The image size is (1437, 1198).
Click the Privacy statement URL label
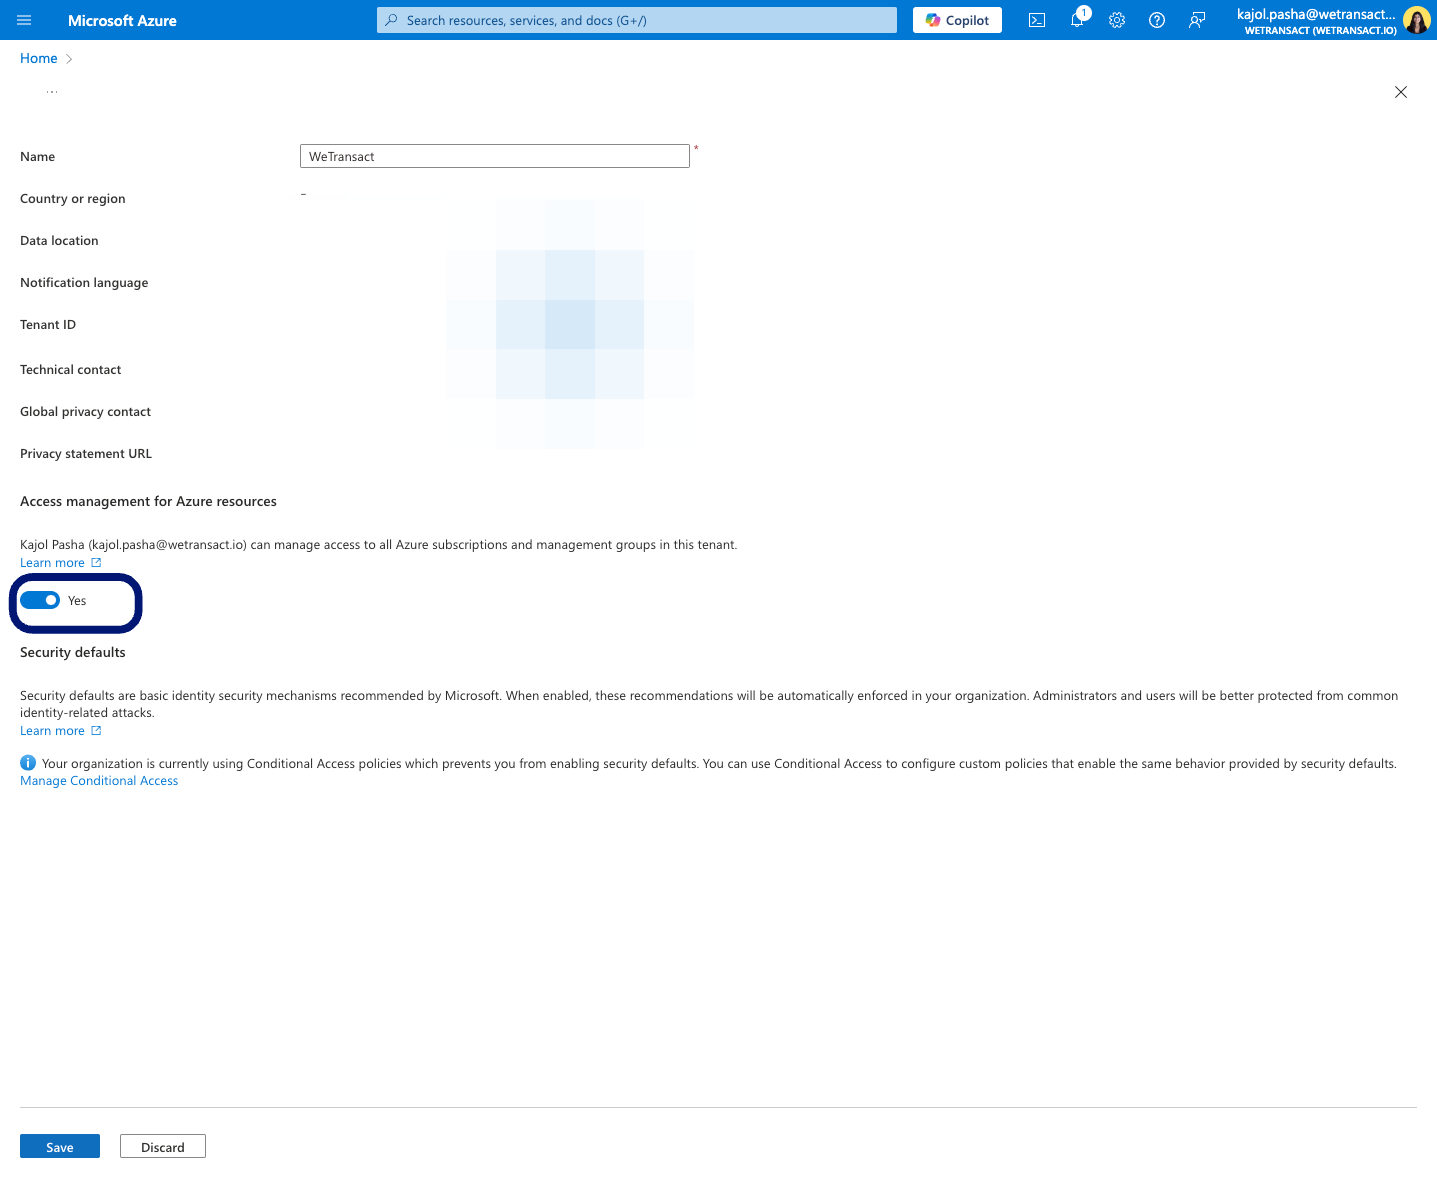pyautogui.click(x=86, y=454)
